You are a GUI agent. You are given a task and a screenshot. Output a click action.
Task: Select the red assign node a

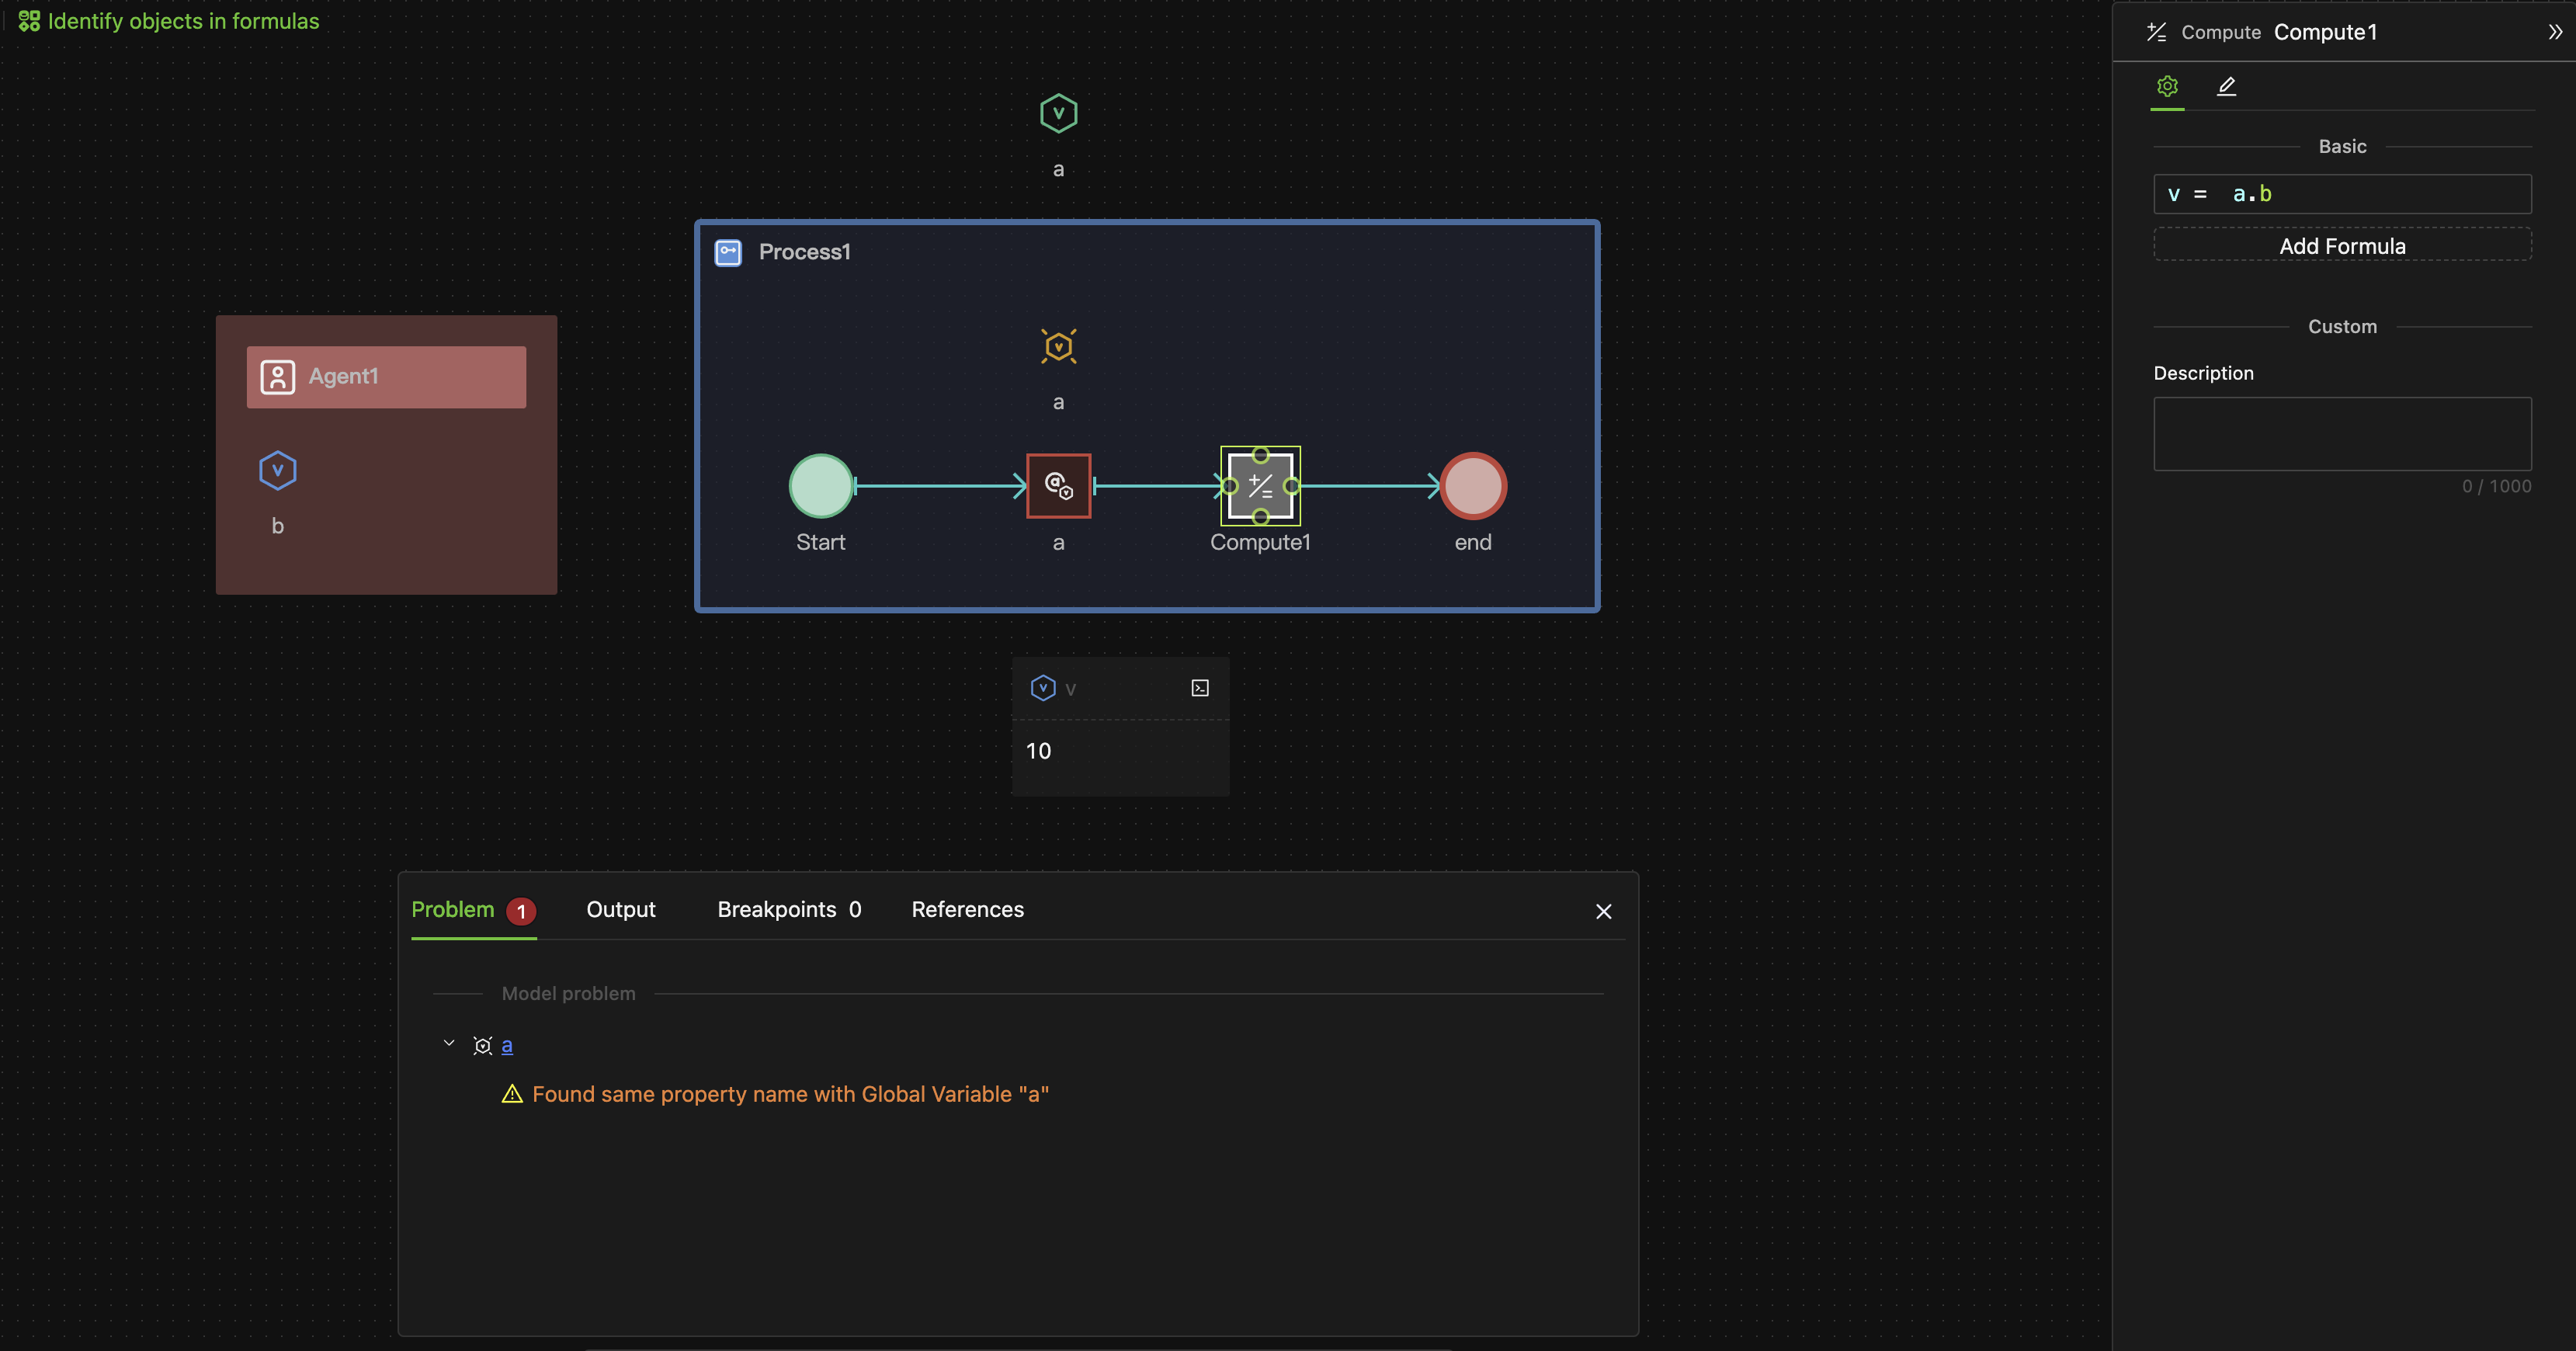[x=1058, y=486]
